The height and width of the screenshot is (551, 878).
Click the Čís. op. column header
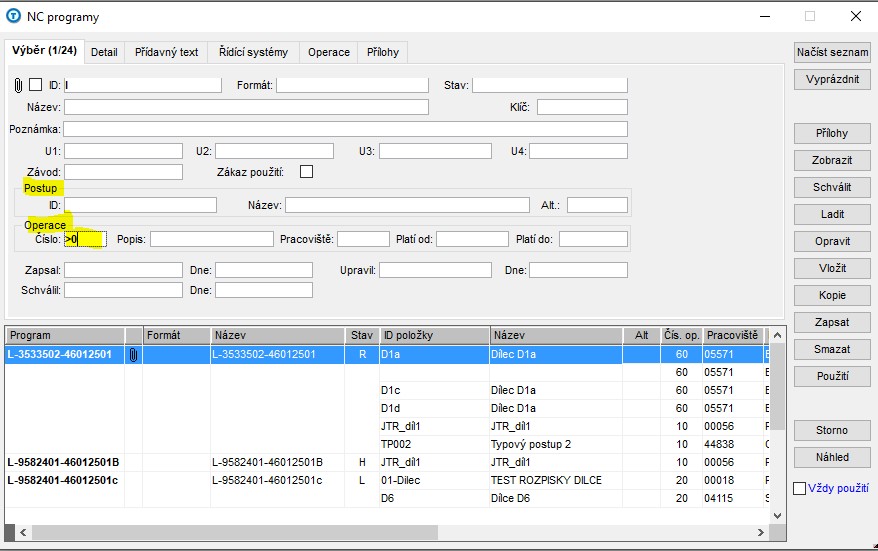click(x=681, y=335)
